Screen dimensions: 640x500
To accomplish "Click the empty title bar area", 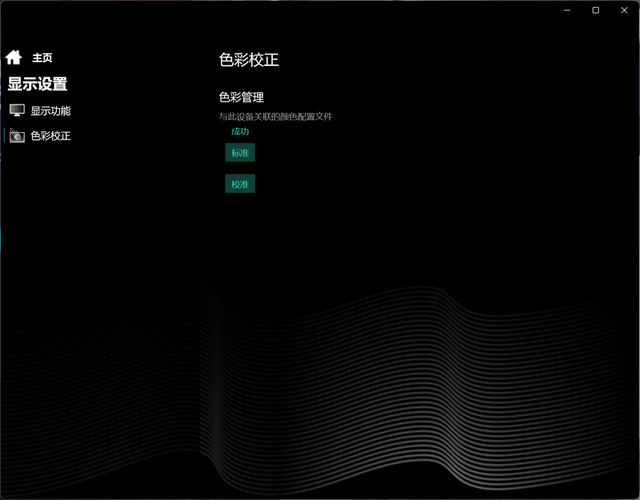I will pos(300,10).
